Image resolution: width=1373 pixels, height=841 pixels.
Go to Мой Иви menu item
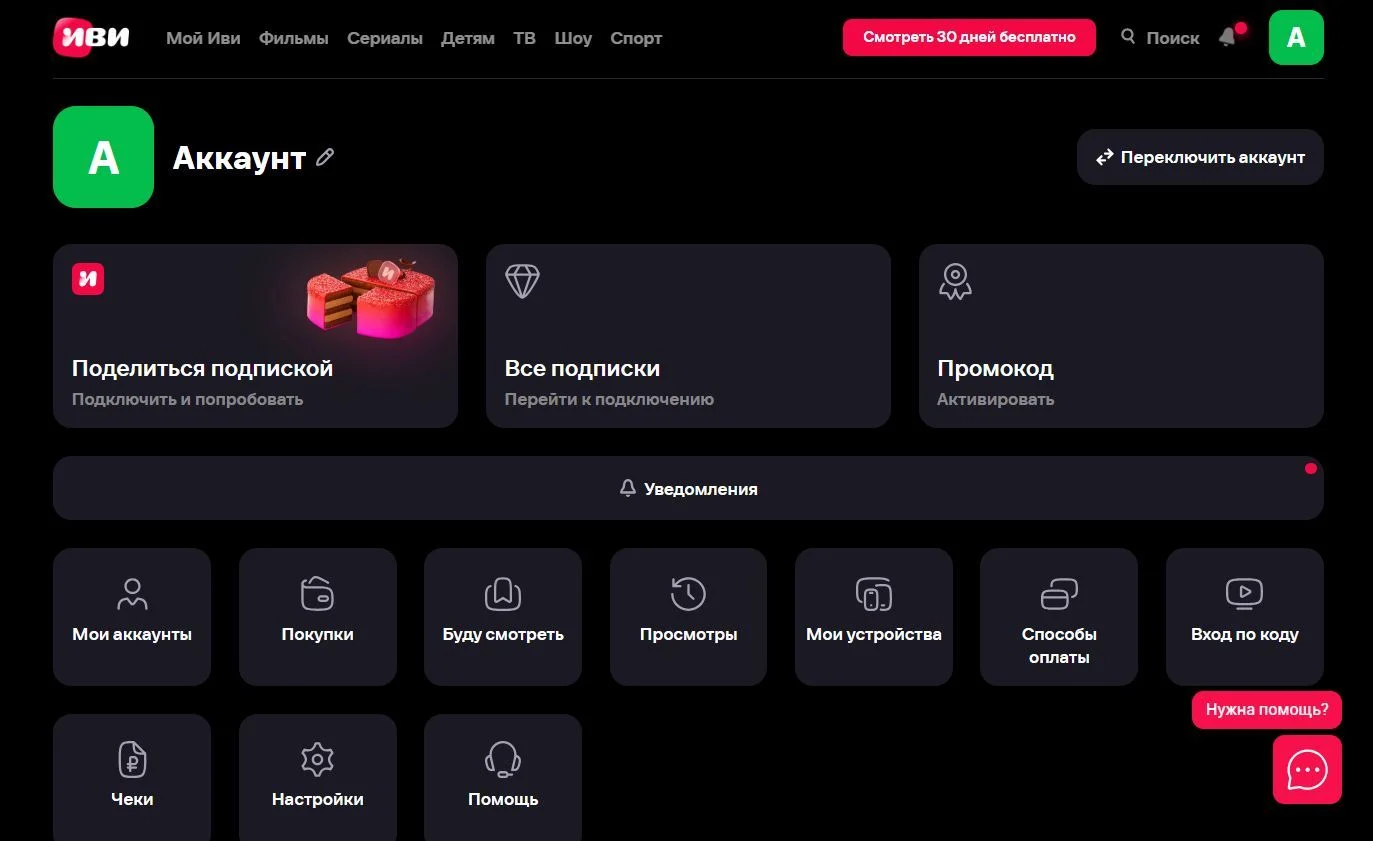pos(203,38)
